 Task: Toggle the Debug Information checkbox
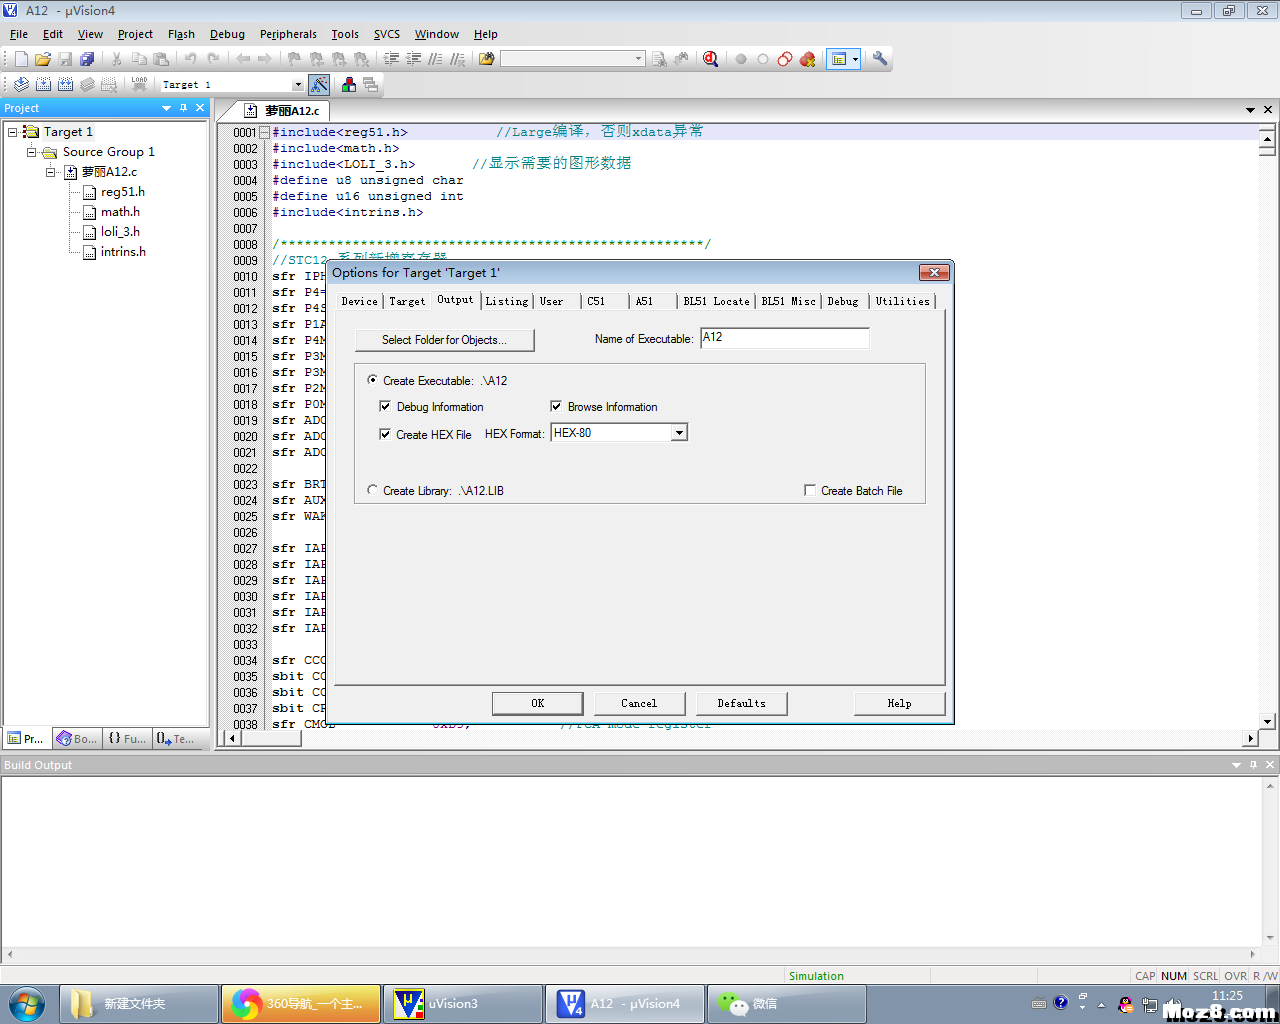coord(385,406)
